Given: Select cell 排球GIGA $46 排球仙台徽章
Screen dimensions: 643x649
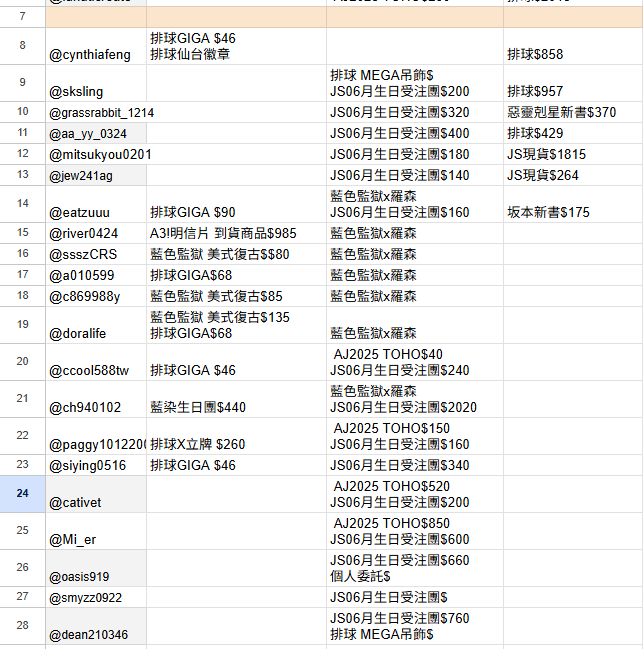Looking at the screenshot, I should [236, 46].
